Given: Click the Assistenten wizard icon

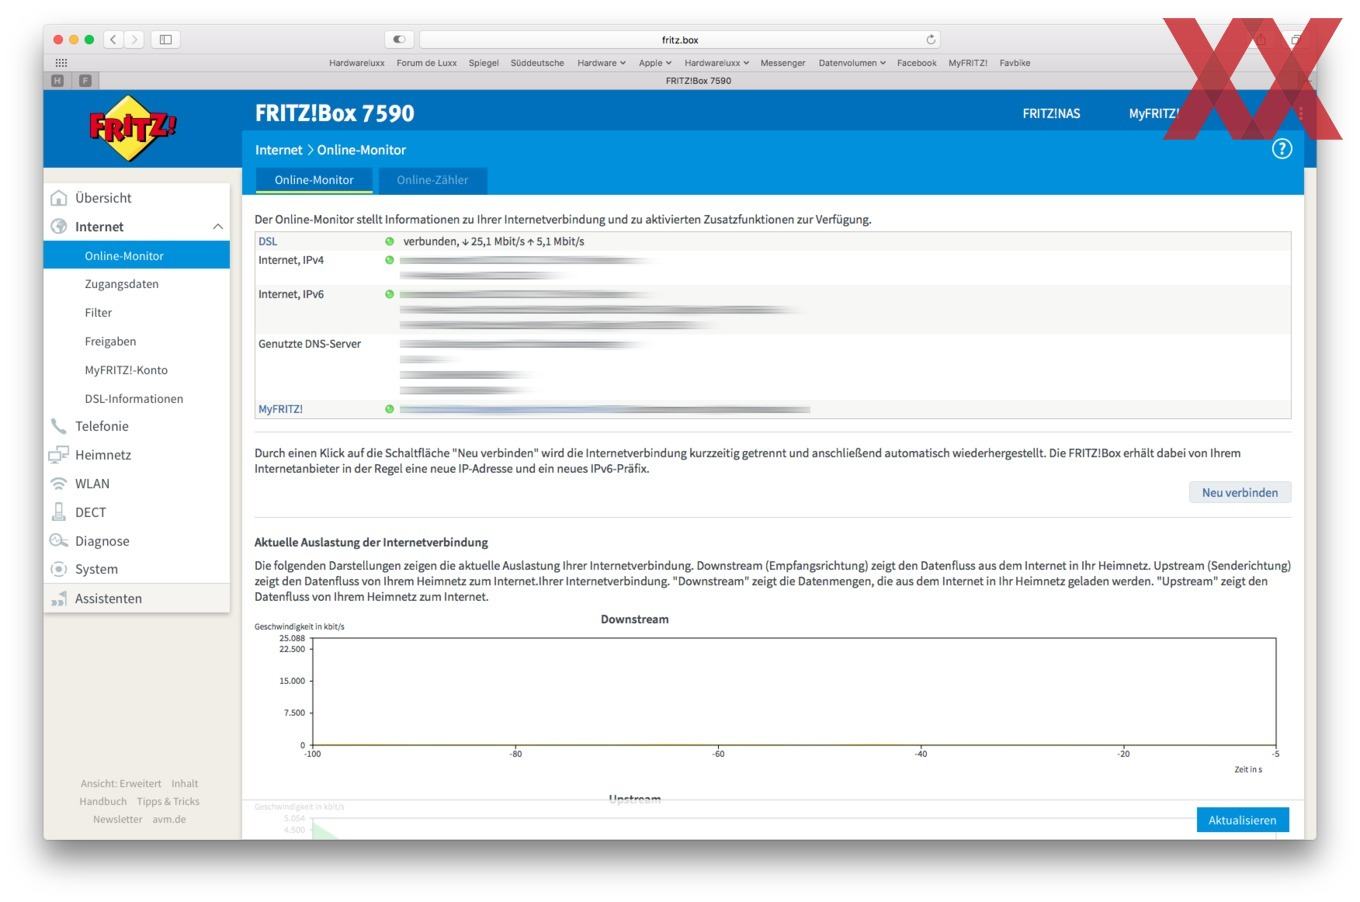Looking at the screenshot, I should click(59, 598).
